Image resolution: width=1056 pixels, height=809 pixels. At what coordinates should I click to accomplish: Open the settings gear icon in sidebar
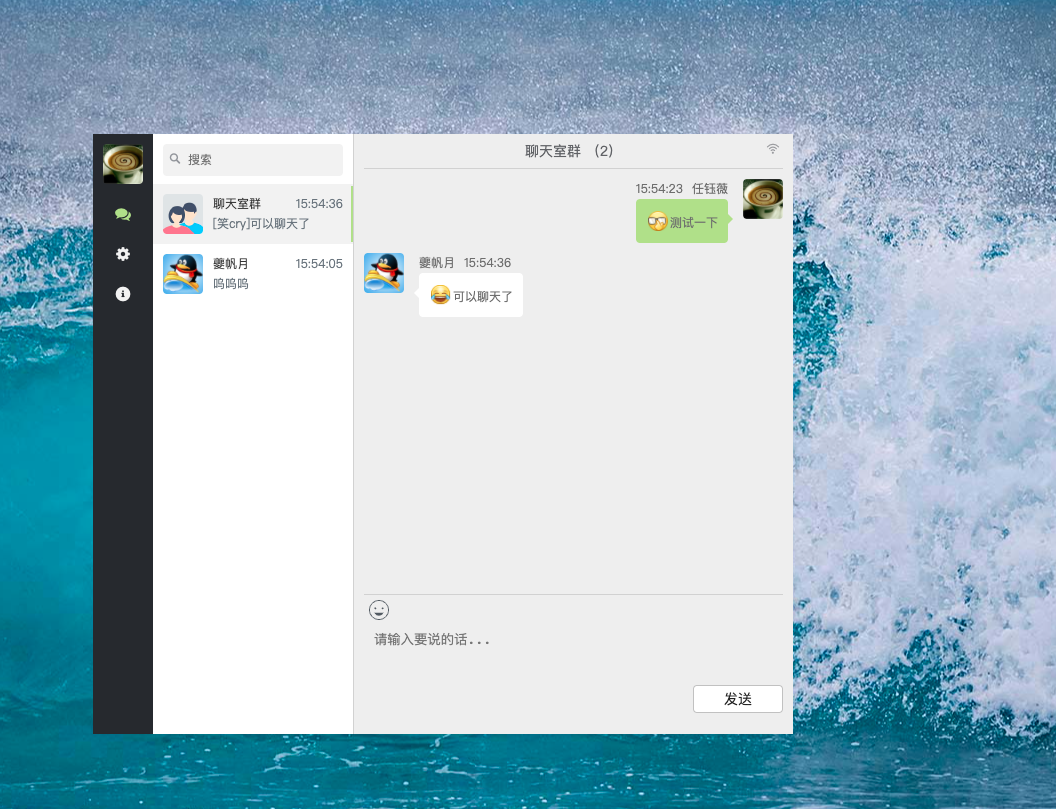(x=122, y=254)
